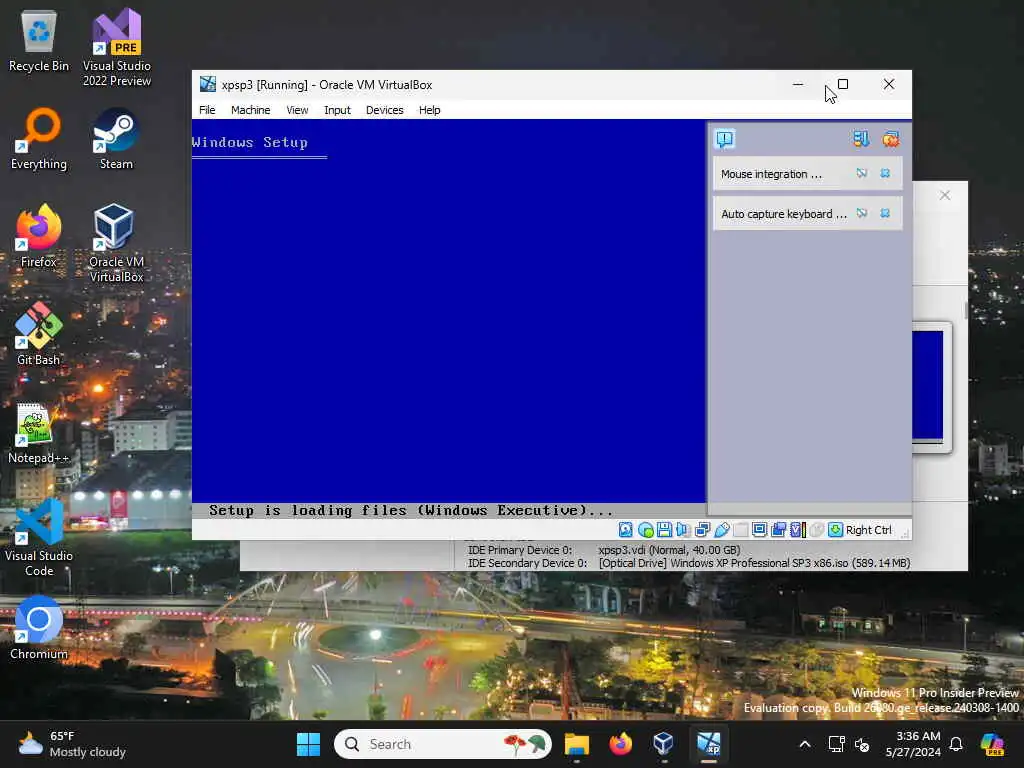Open the audio status bar indicator
The image size is (1024, 768).
tap(683, 530)
